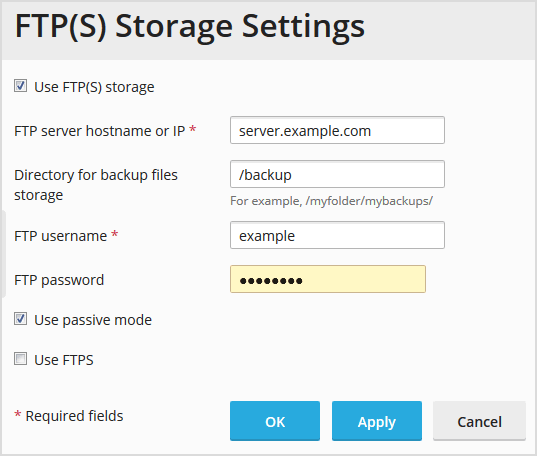Click the '/myfolder/mybackups/' example hint text
Viewport: 537px width, 456px height.
point(369,201)
